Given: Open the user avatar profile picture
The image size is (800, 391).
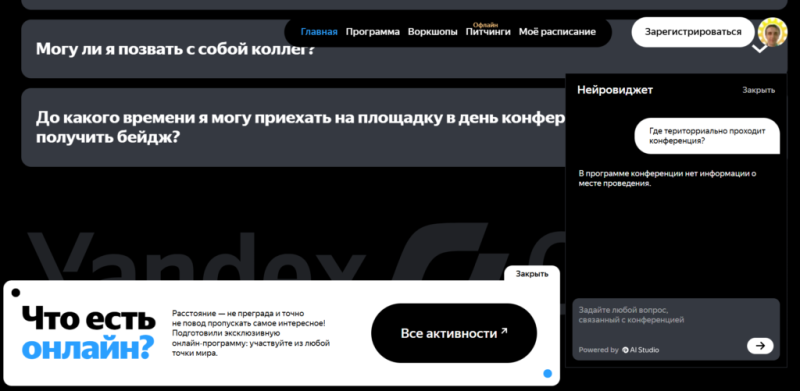Looking at the screenshot, I should [x=772, y=32].
